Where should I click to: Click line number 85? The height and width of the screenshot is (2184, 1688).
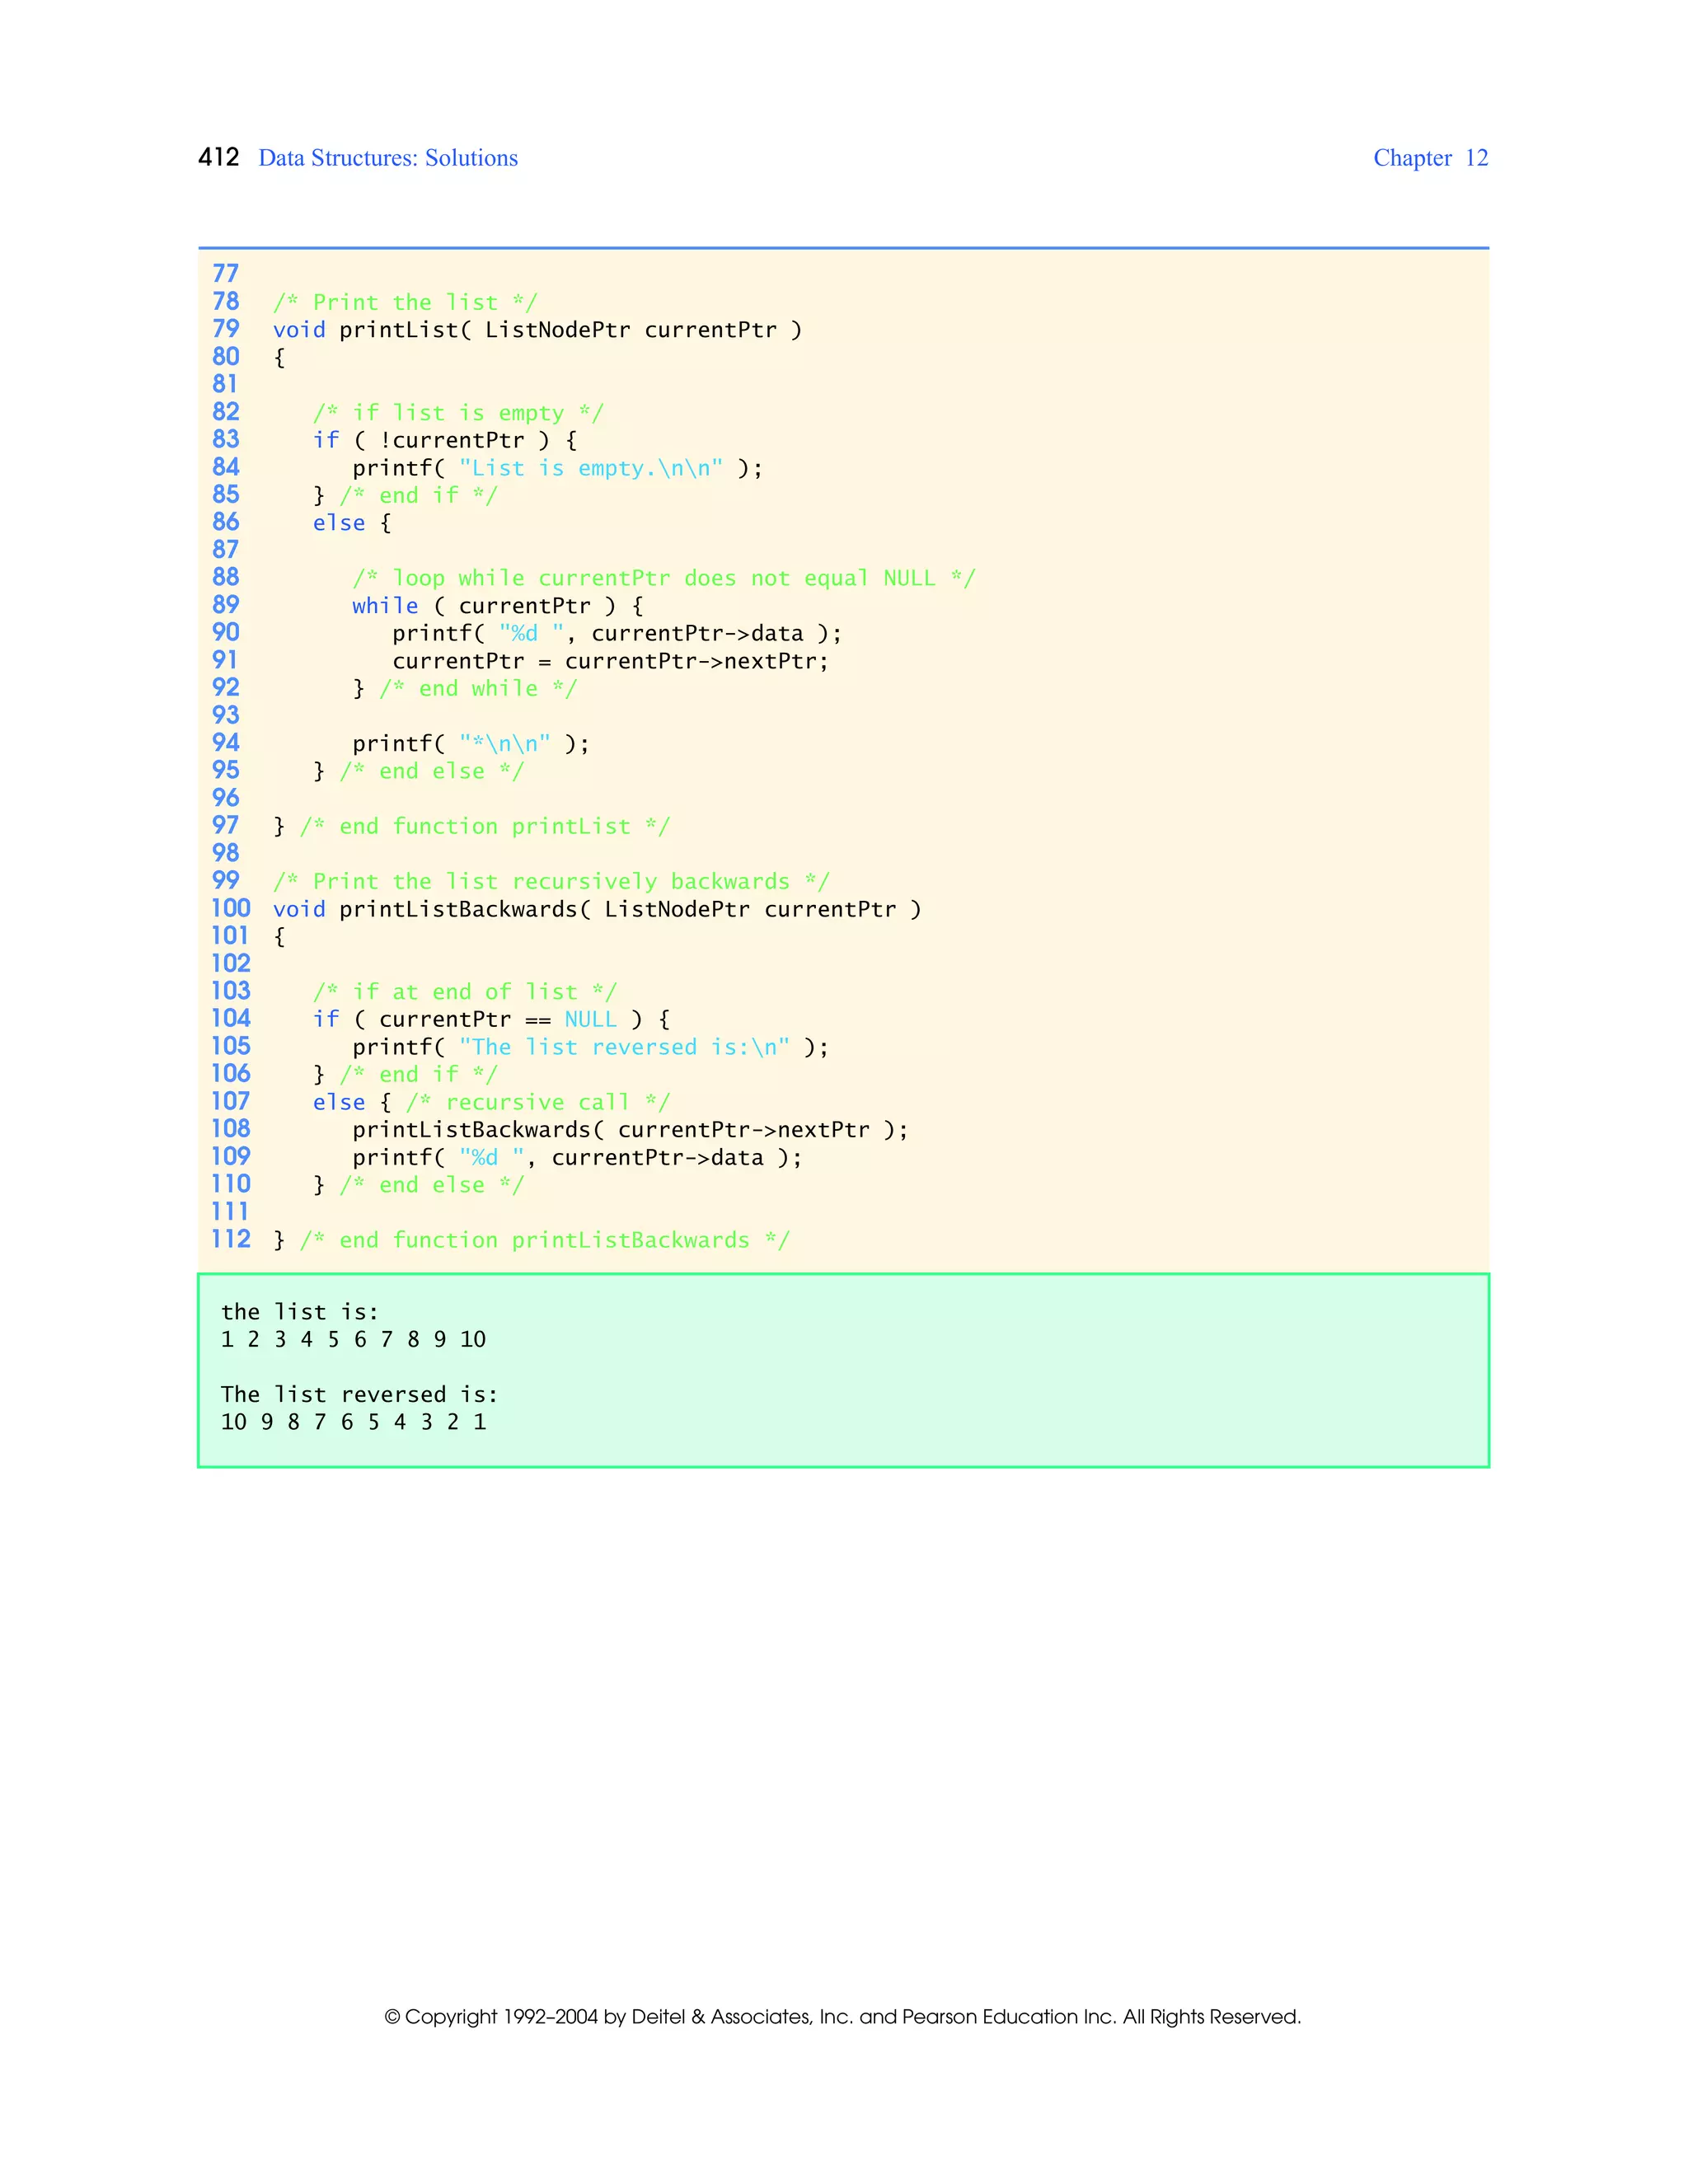[226, 495]
